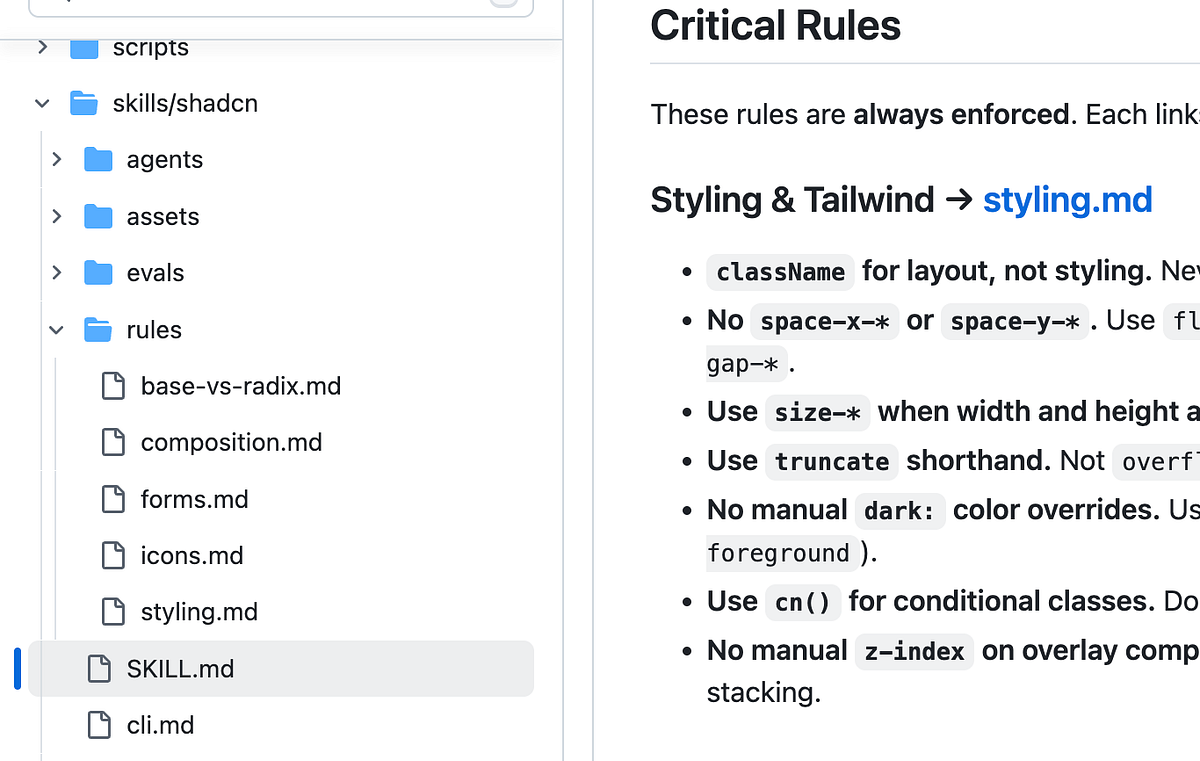Screen dimensions: 1200x761
Task: Click the assets folder icon
Action: (x=98, y=216)
